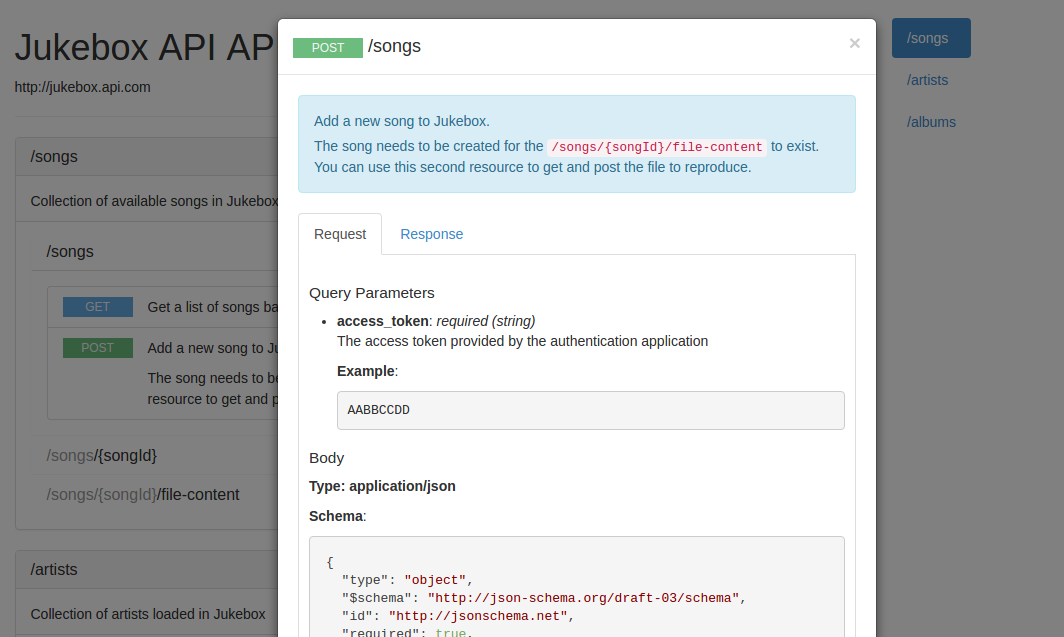The width and height of the screenshot is (1064, 637).
Task: Click the Query Parameters heading
Action: point(372,293)
